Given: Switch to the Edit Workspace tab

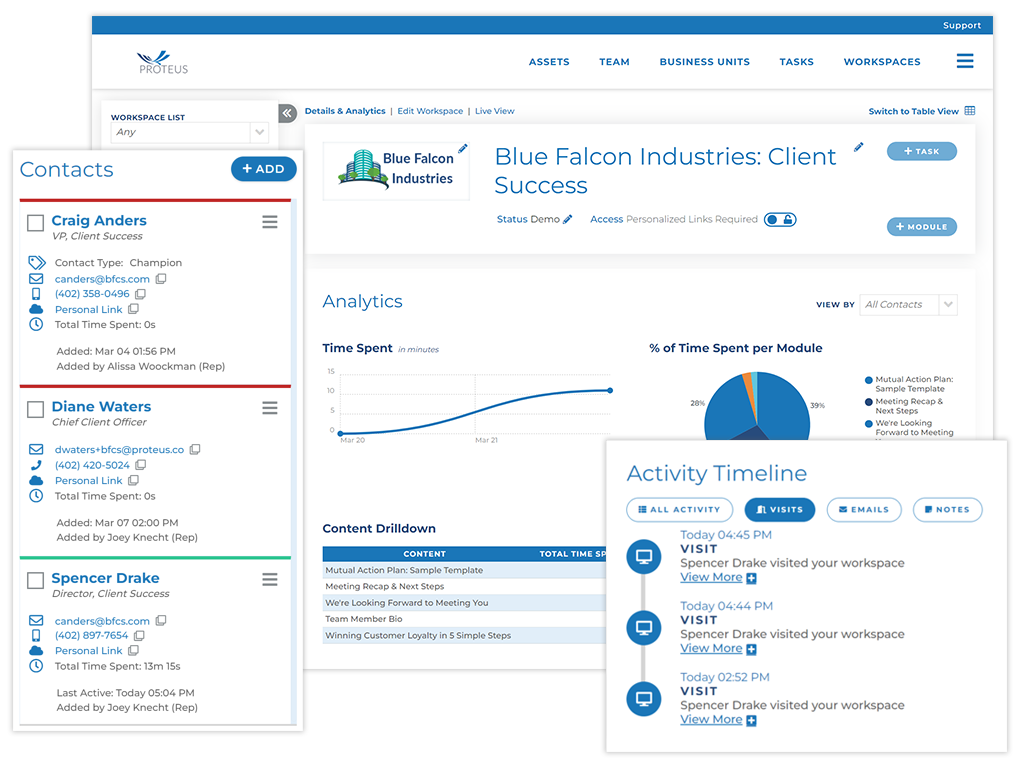Looking at the screenshot, I should [430, 111].
